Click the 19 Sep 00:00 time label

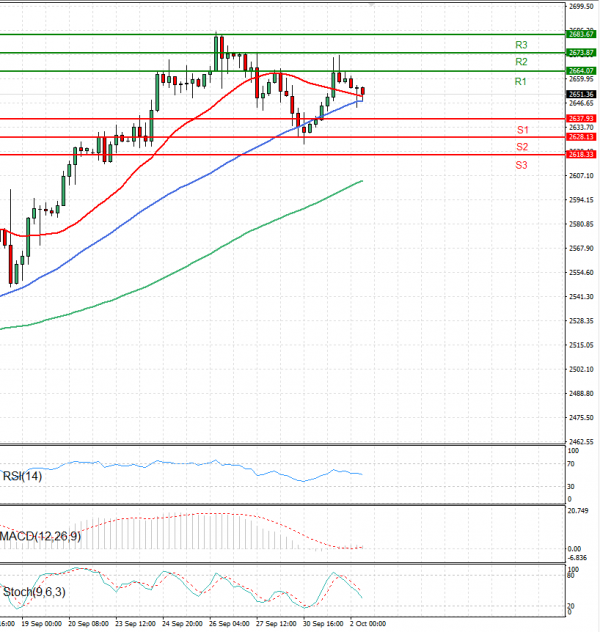pyautogui.click(x=42, y=624)
